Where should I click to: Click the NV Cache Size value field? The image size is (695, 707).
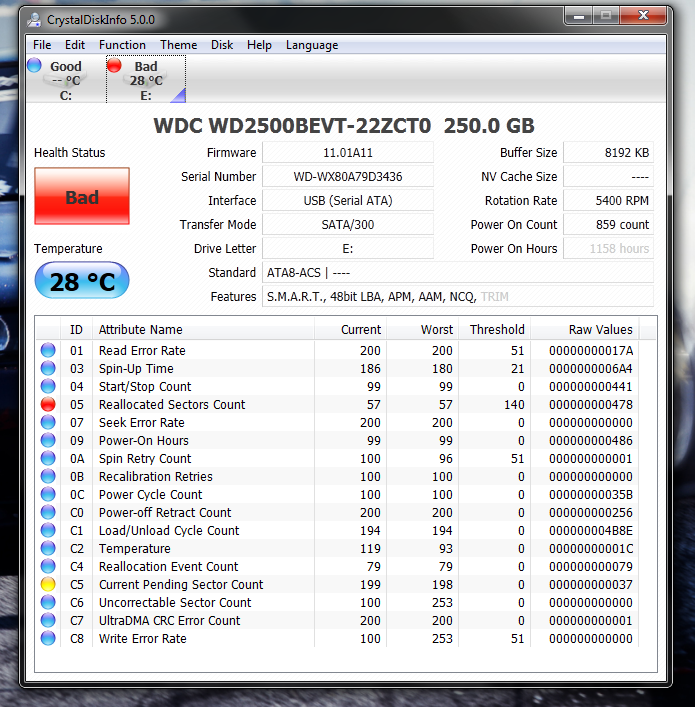[608, 176]
